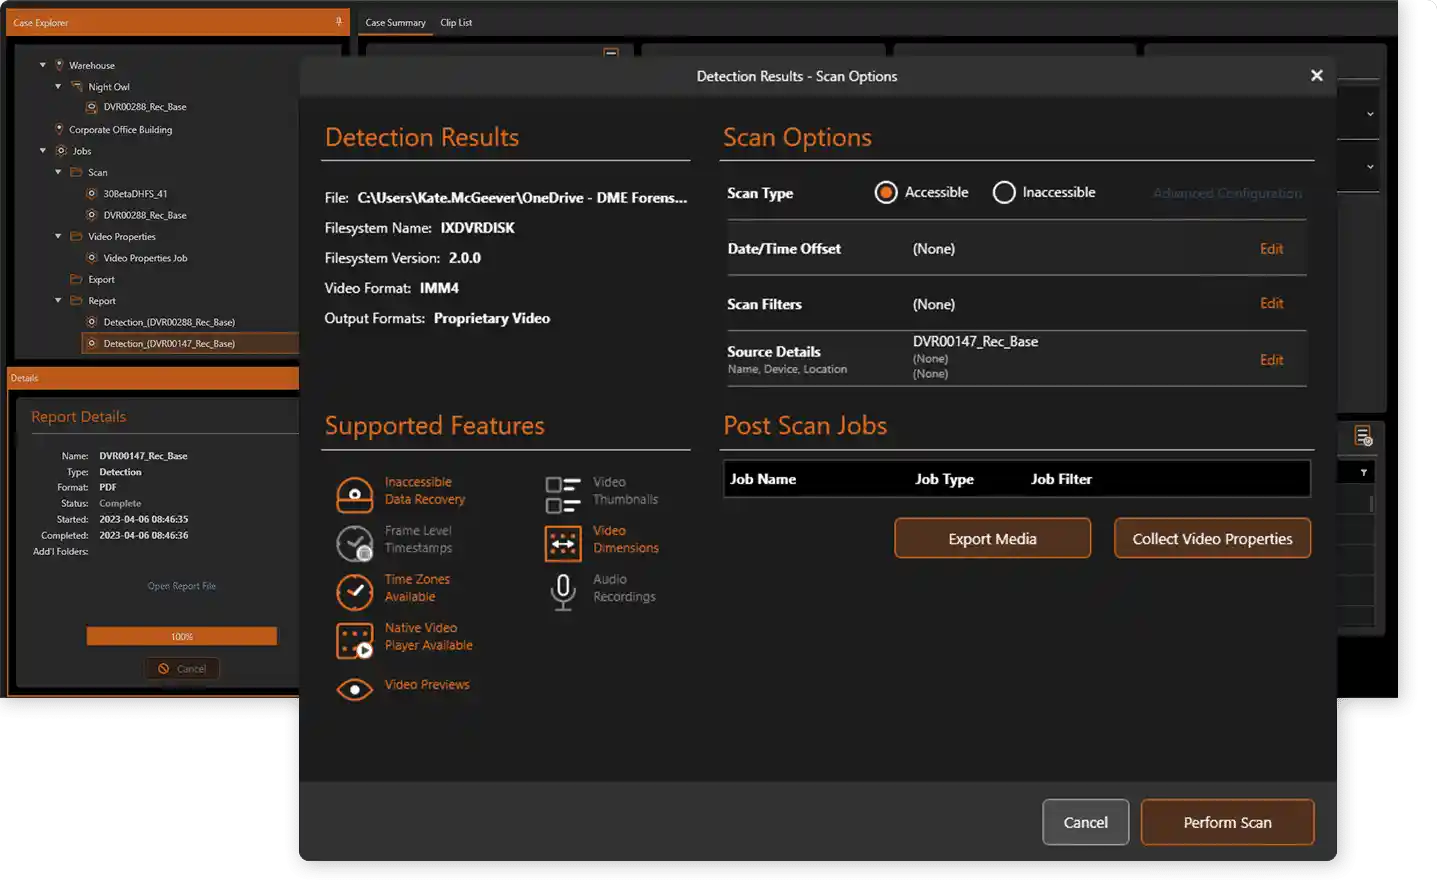The image size is (1437, 880).
Task: Collapse the Night Owl tree node
Action: (58, 86)
